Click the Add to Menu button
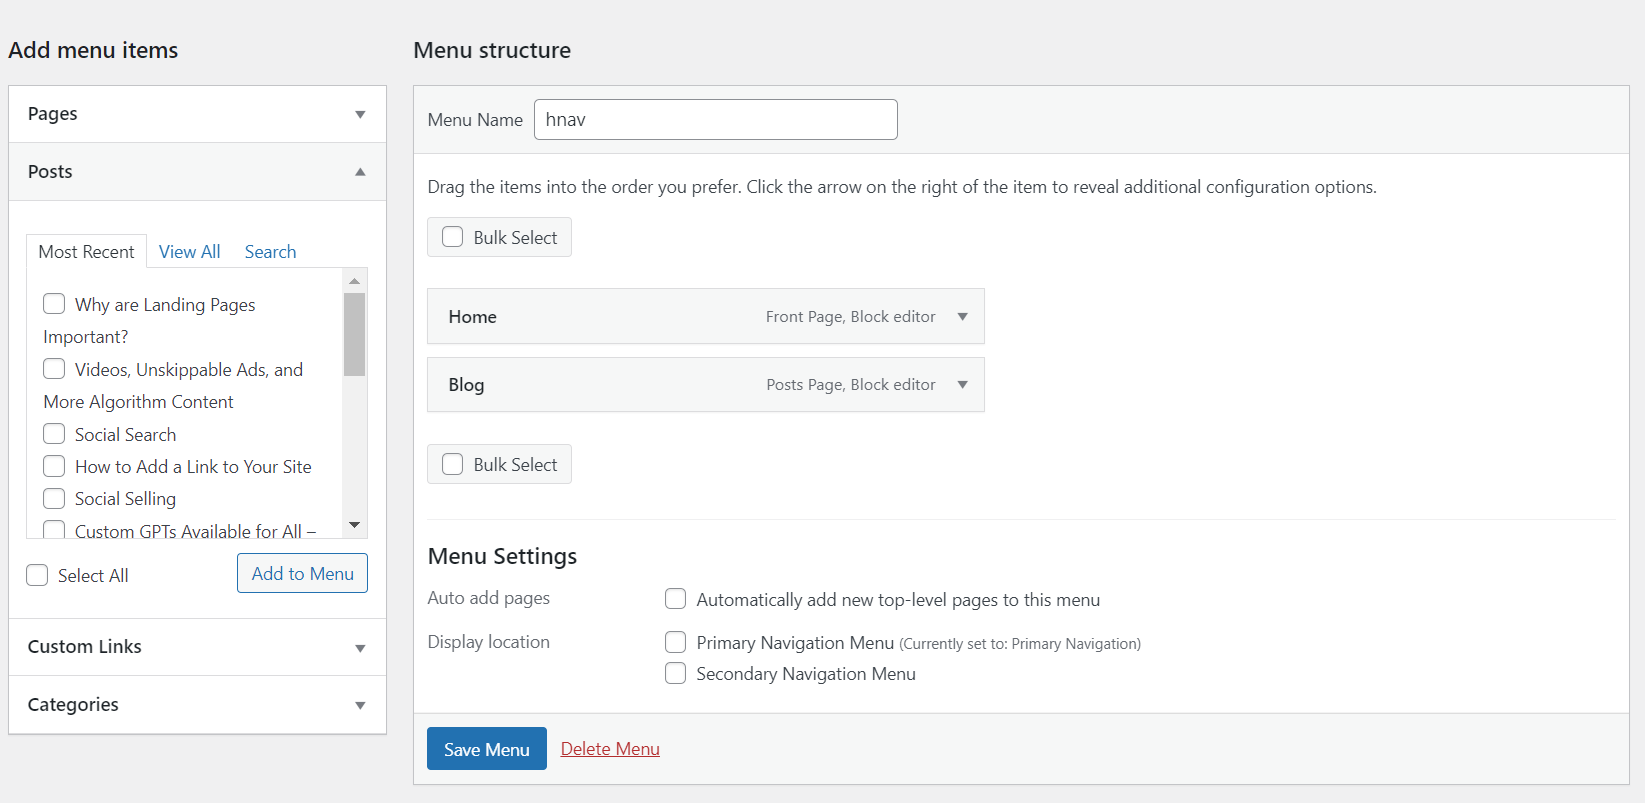The height and width of the screenshot is (803, 1645). click(x=302, y=573)
